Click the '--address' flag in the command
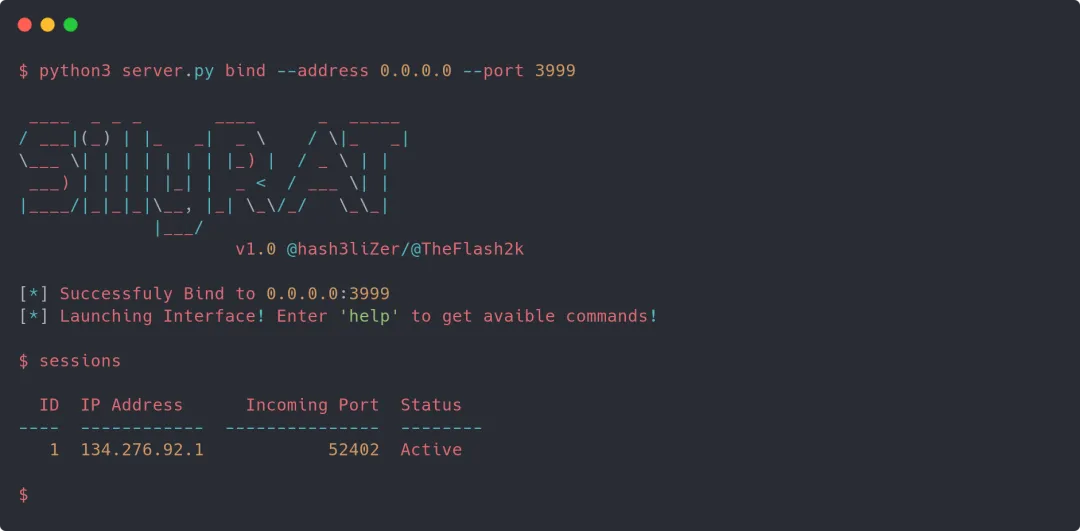This screenshot has height=531, width=1080. [x=322, y=71]
